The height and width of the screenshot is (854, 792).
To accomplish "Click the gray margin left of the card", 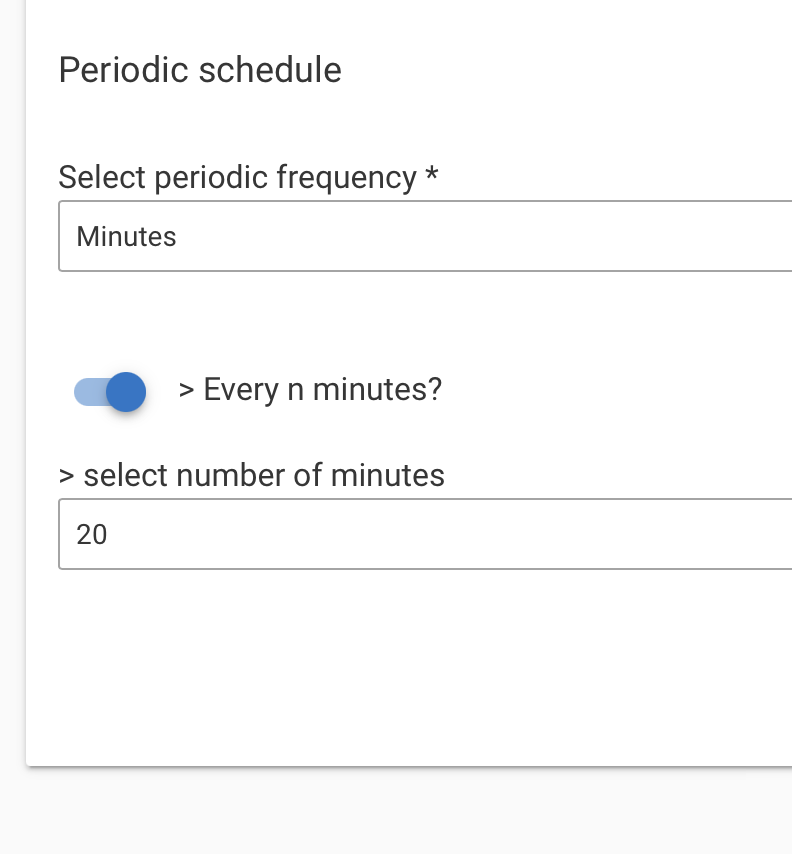I will (x=12, y=381).
